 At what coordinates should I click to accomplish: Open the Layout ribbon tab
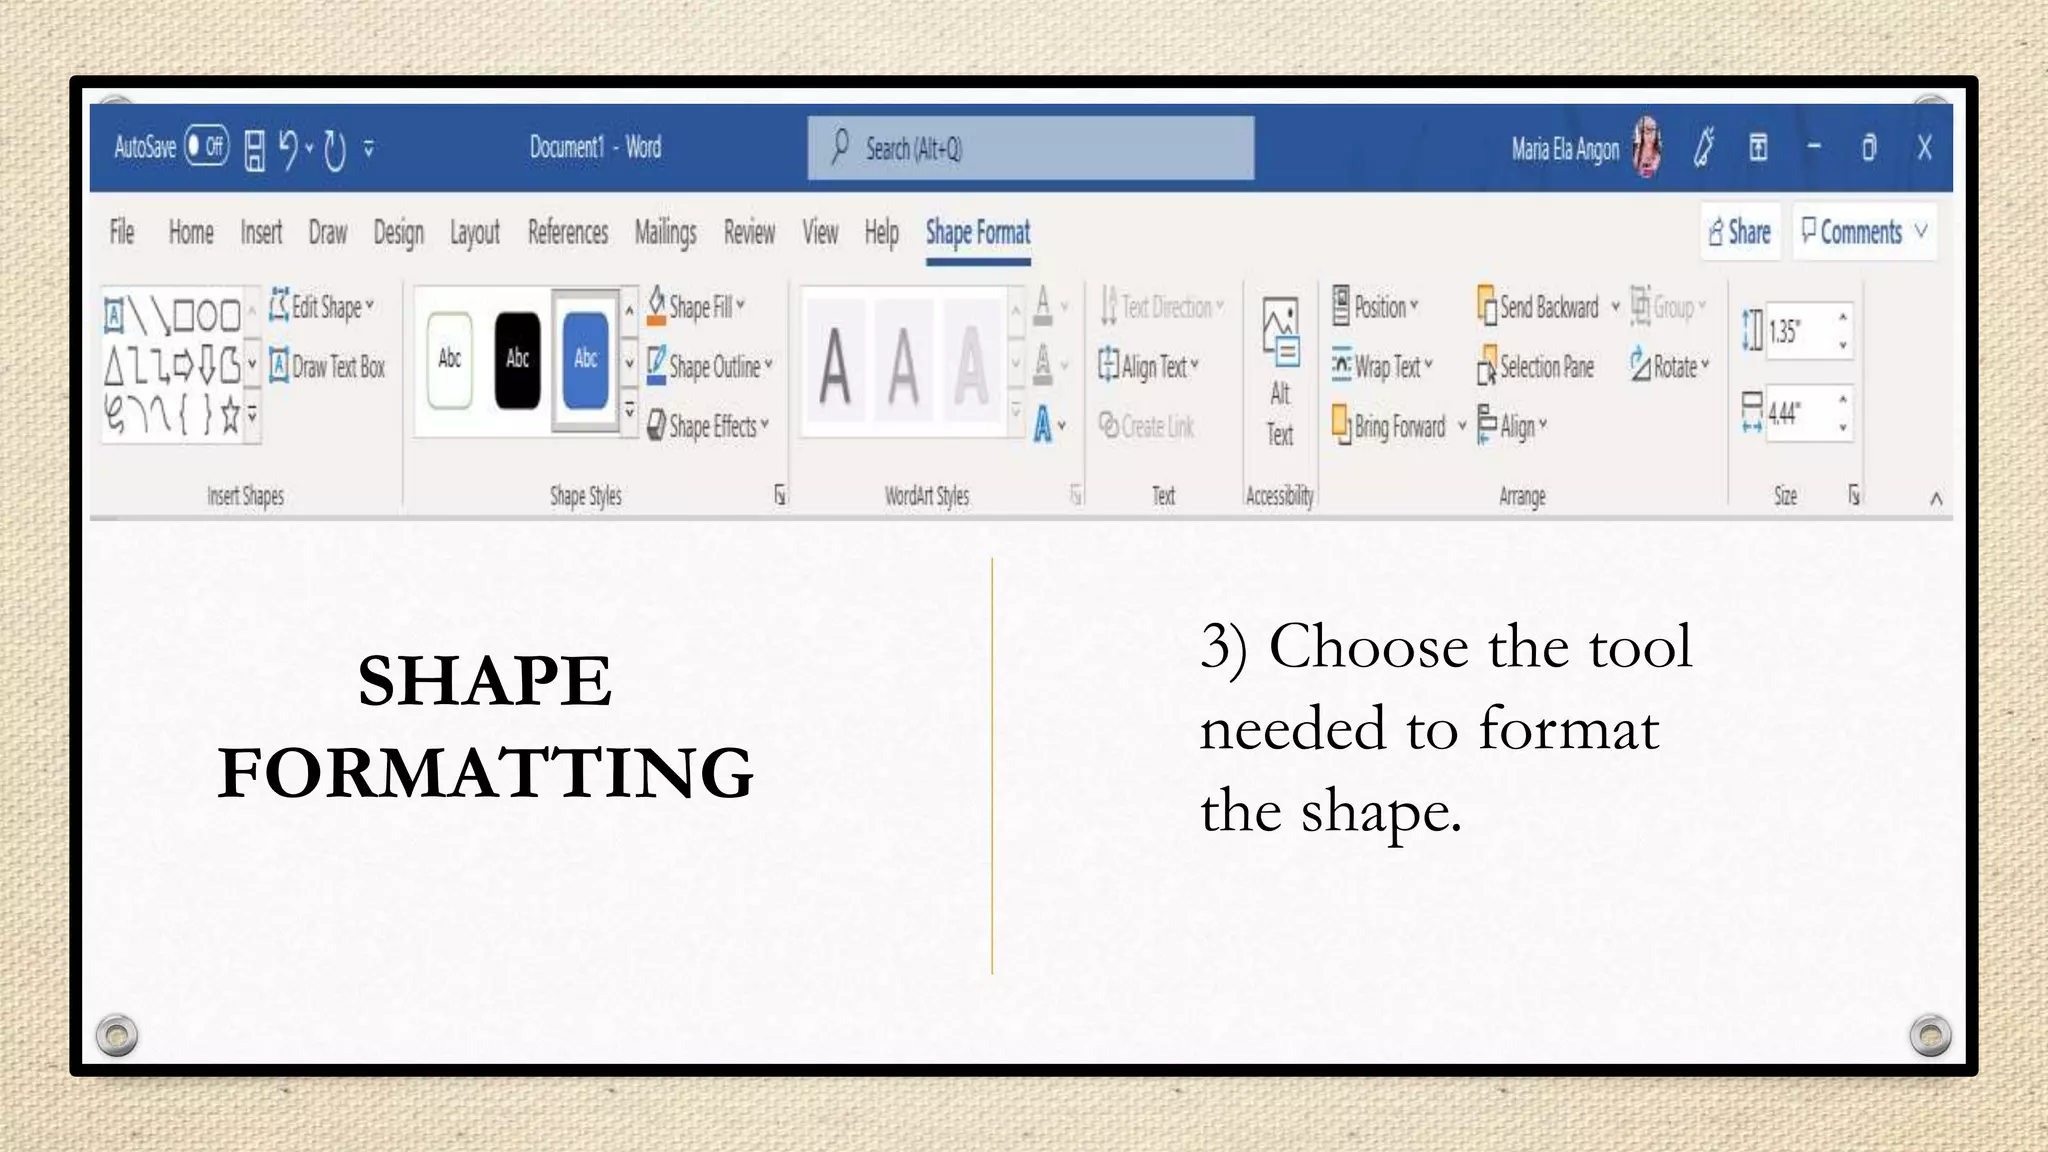[474, 233]
